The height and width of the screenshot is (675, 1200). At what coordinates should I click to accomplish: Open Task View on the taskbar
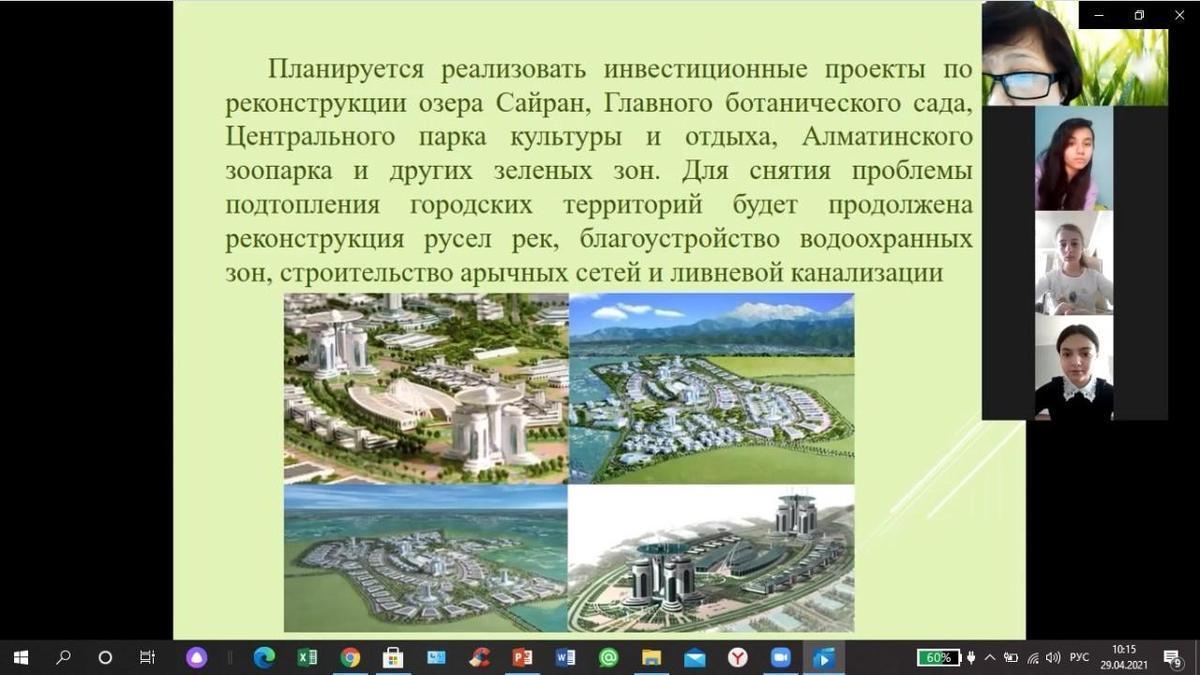147,657
